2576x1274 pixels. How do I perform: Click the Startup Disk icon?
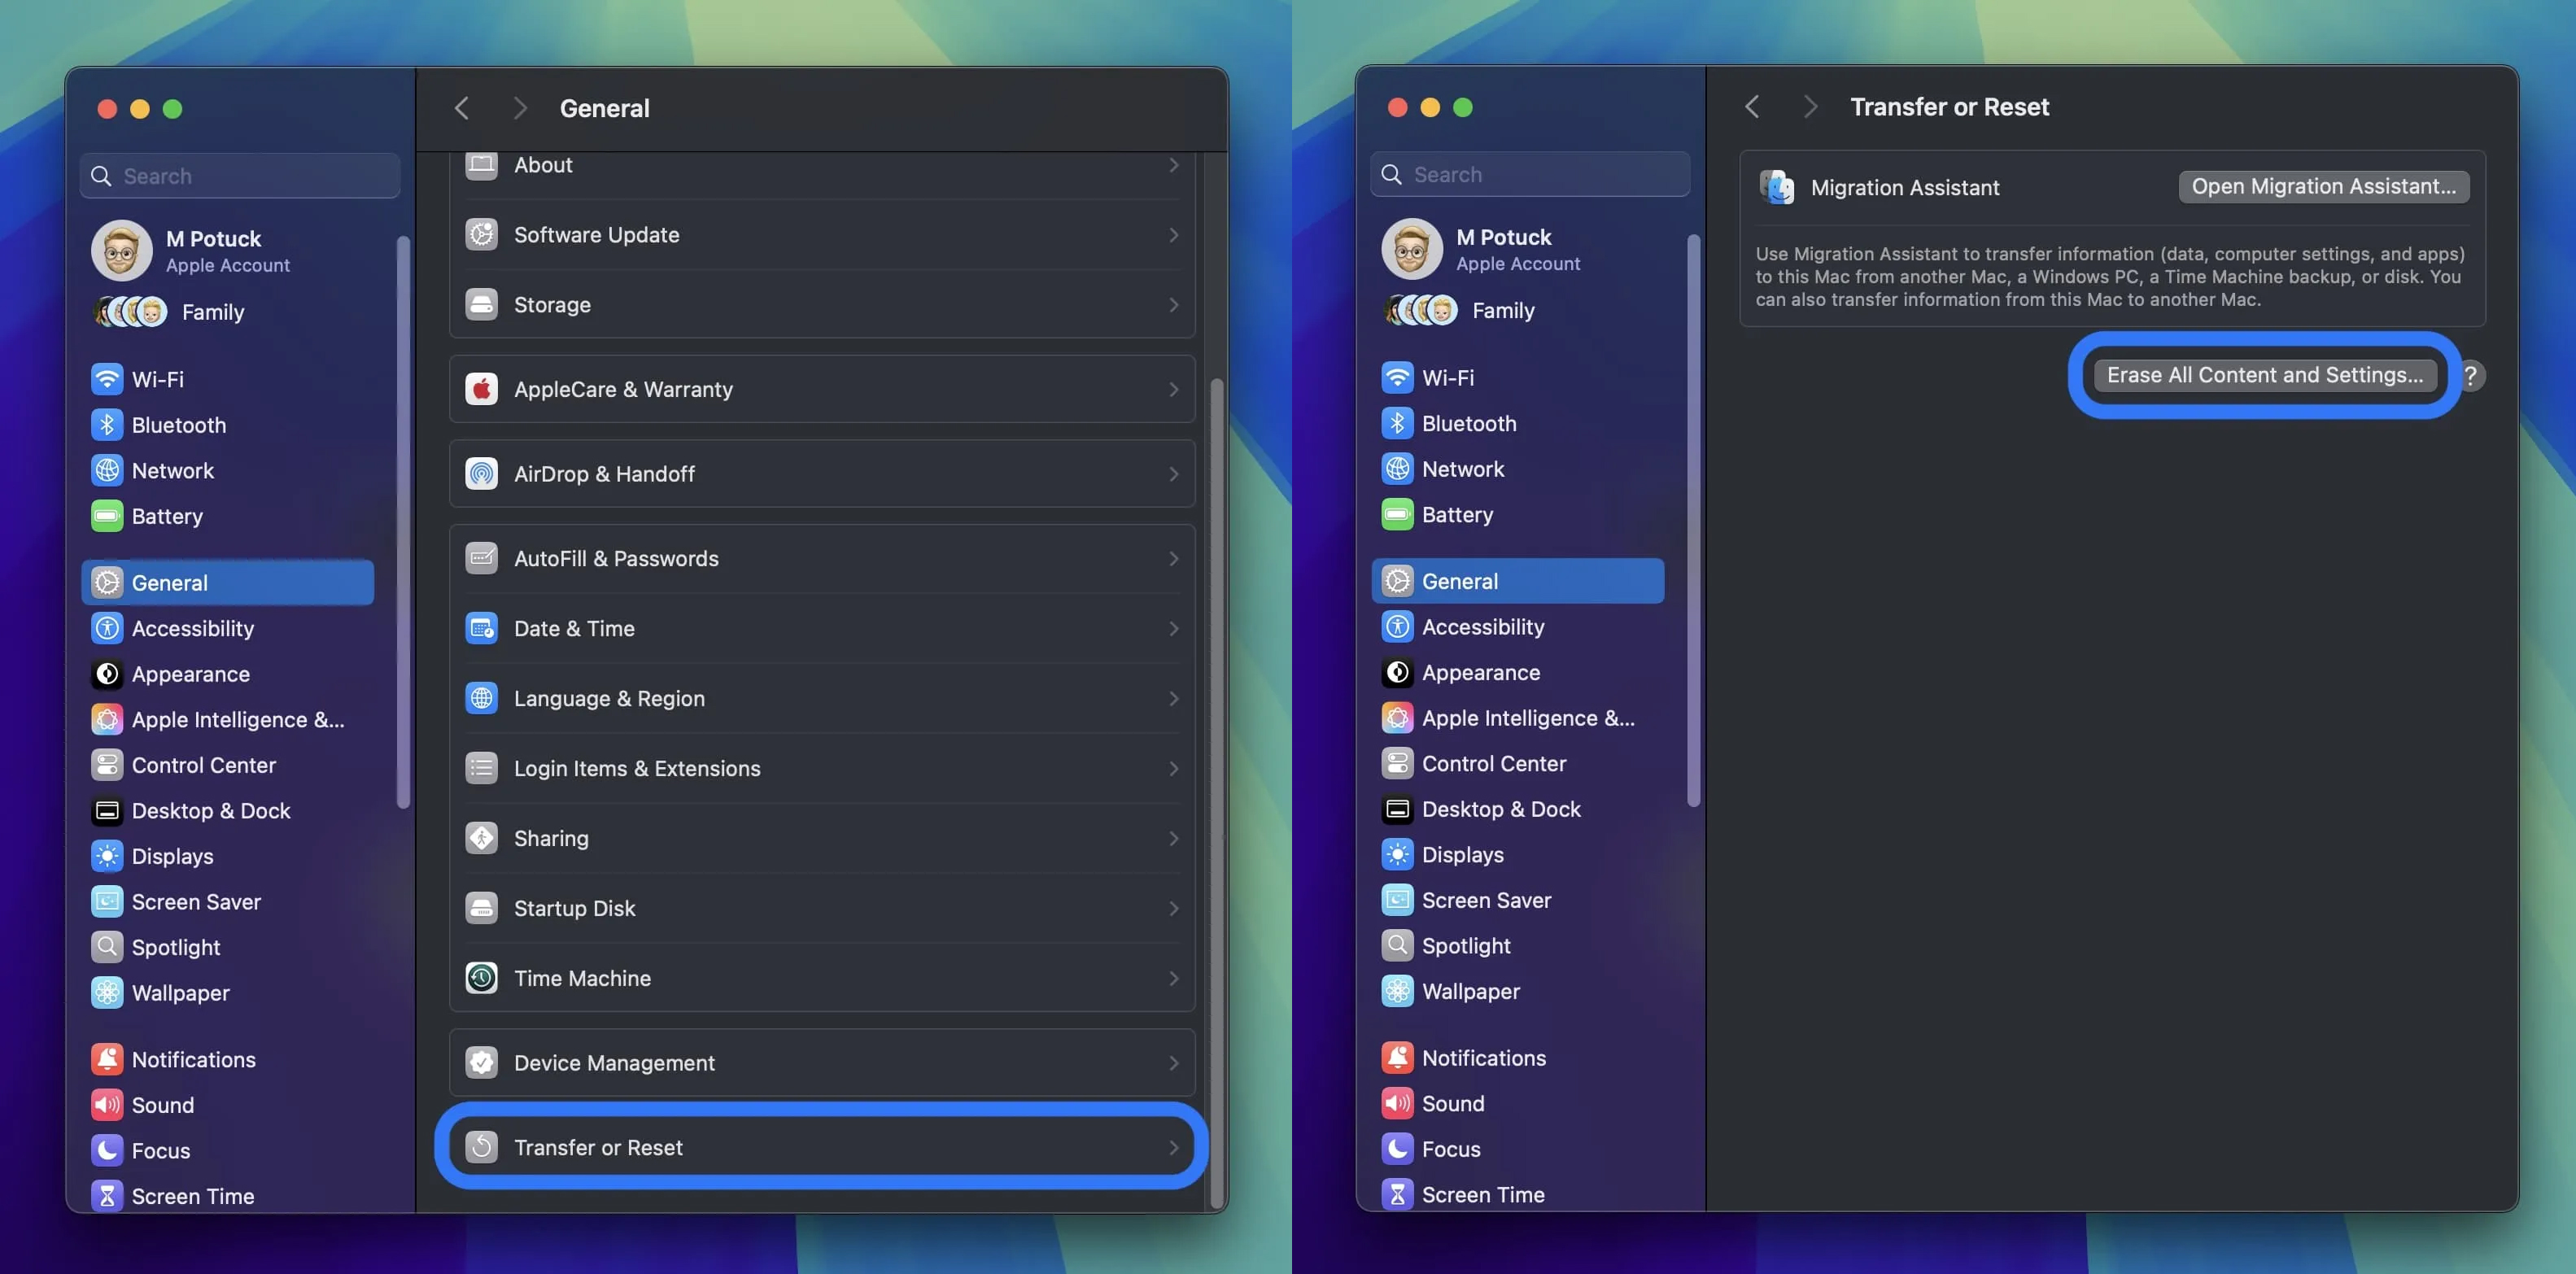[x=481, y=908]
